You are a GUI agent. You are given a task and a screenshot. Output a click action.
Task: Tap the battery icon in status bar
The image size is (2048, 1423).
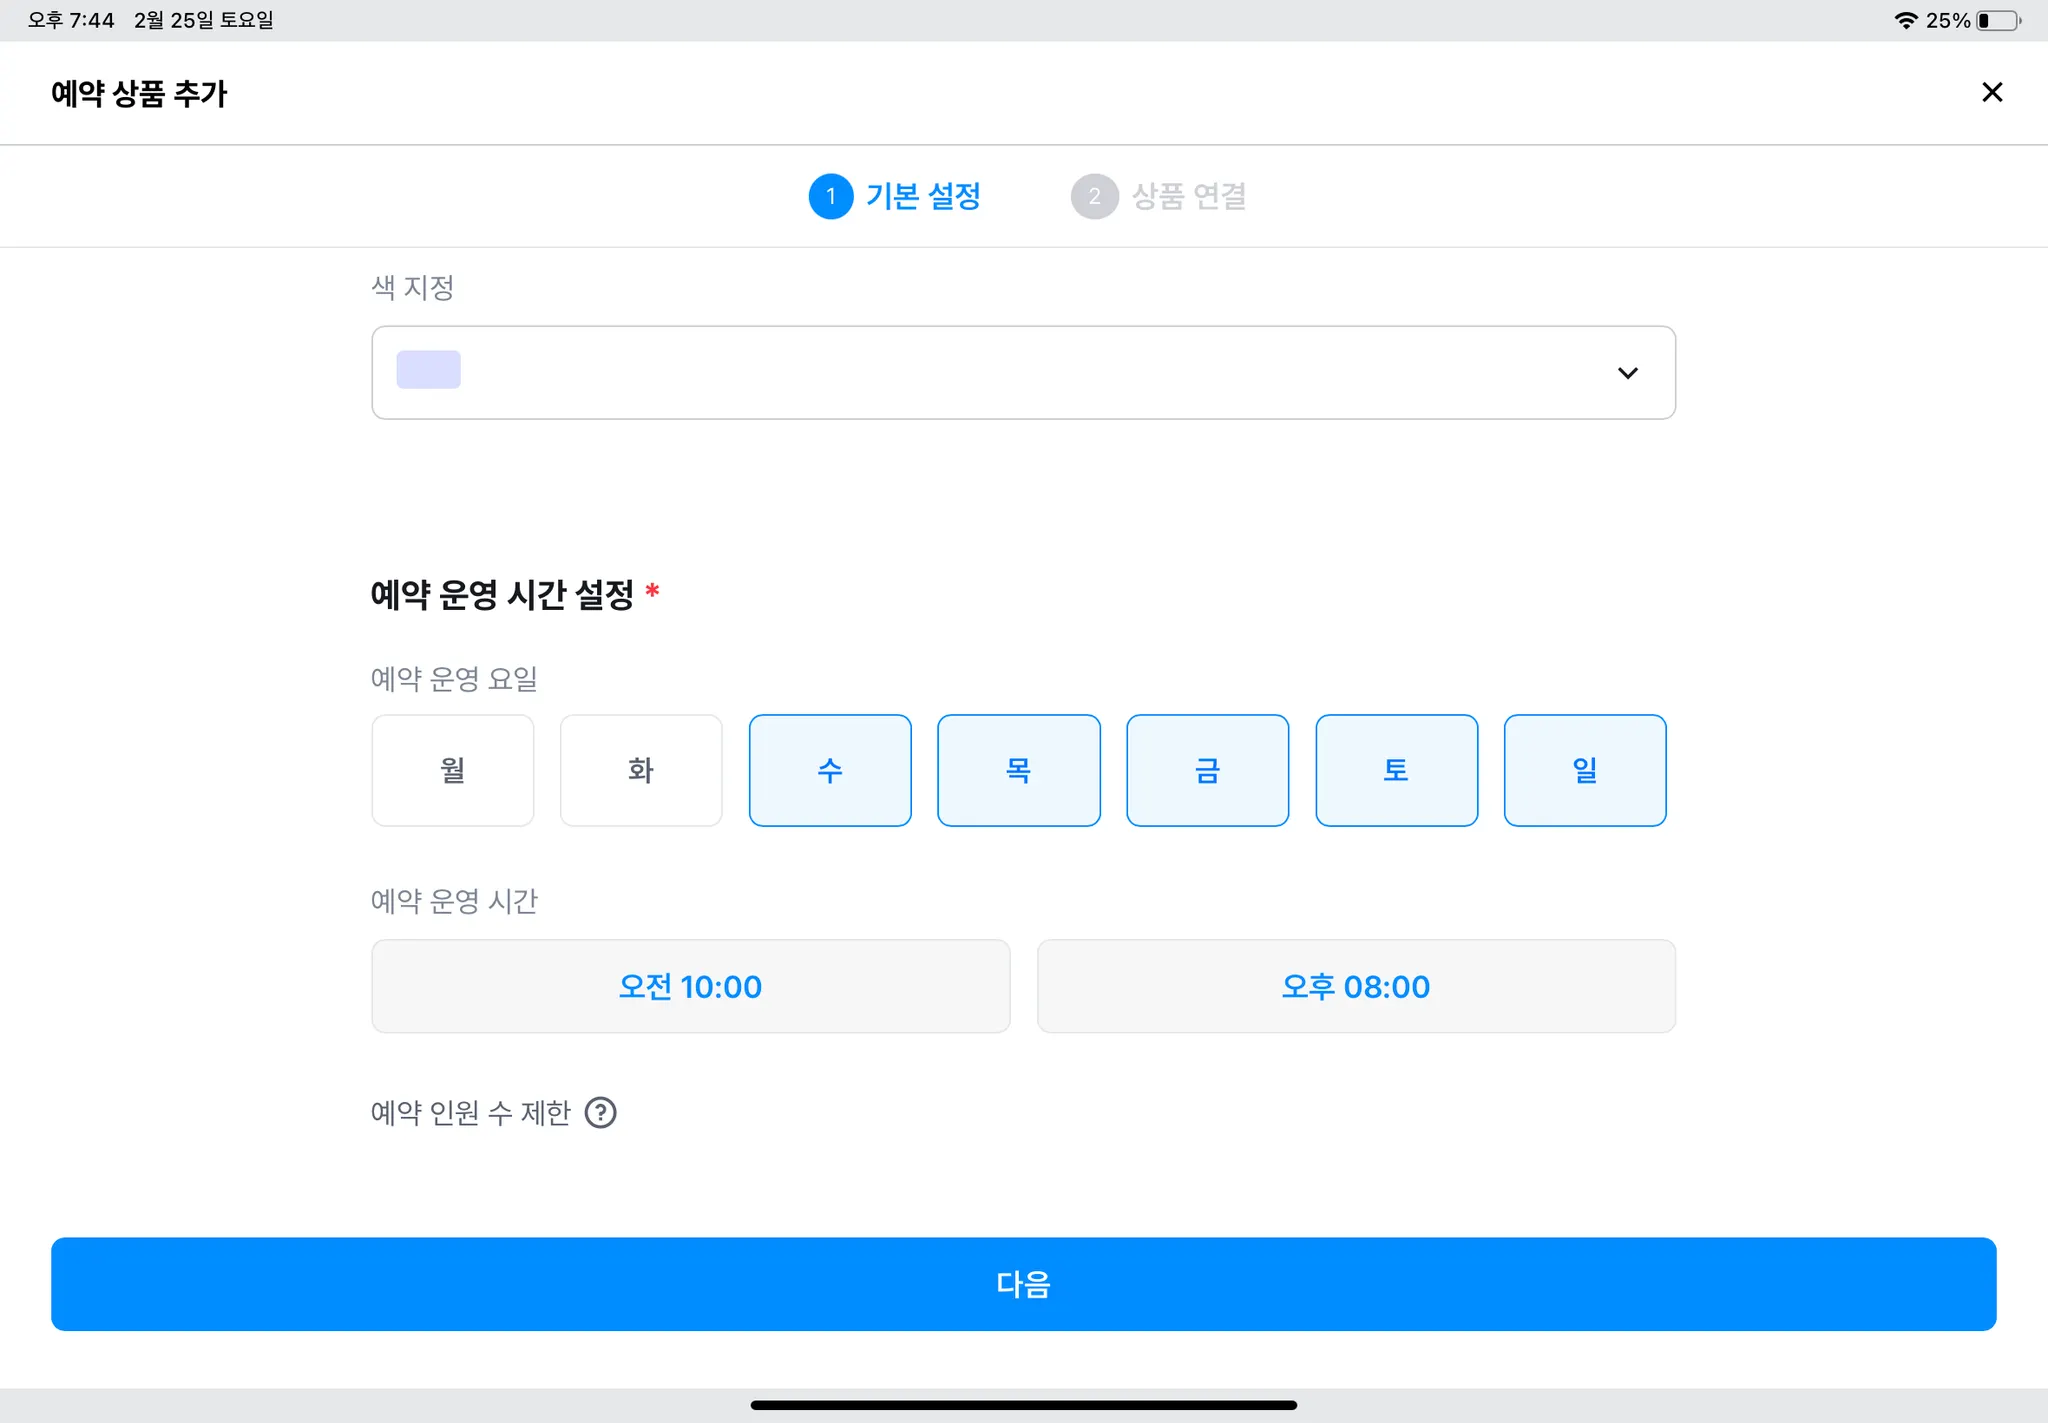point(1998,20)
